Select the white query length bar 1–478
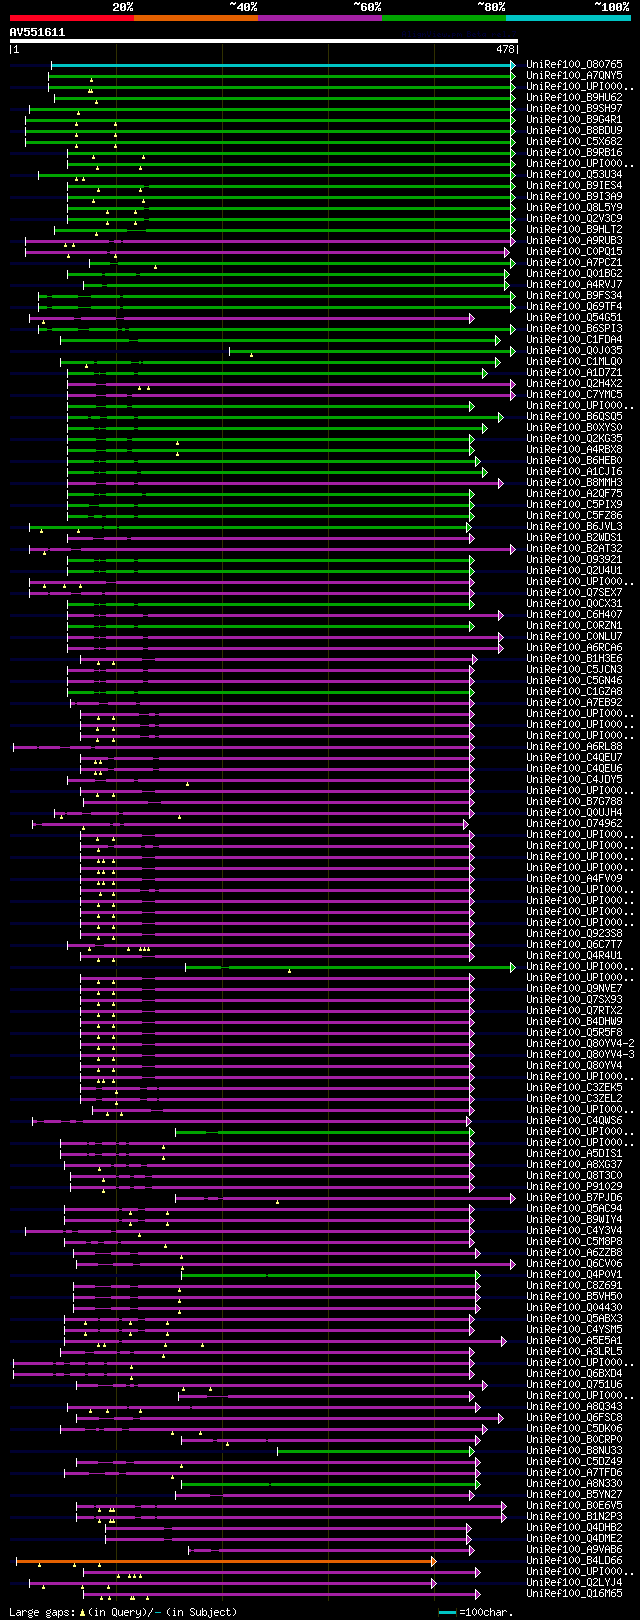Screen dimensions: 640x1620 tap(264, 41)
